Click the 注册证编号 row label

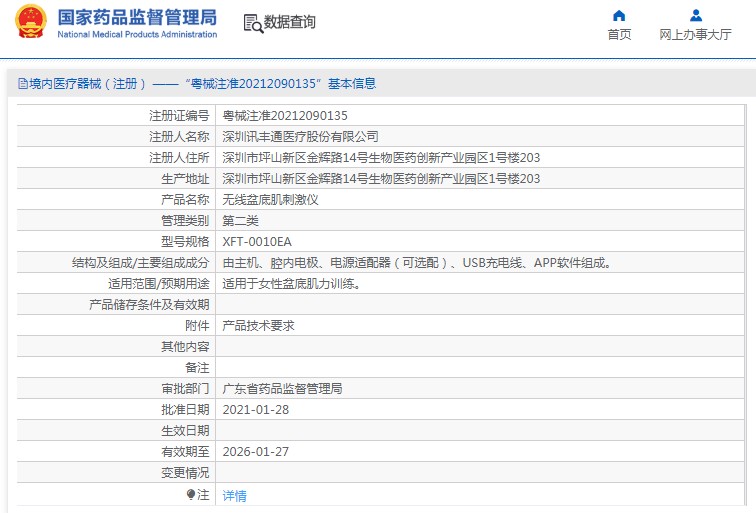[x=179, y=116]
